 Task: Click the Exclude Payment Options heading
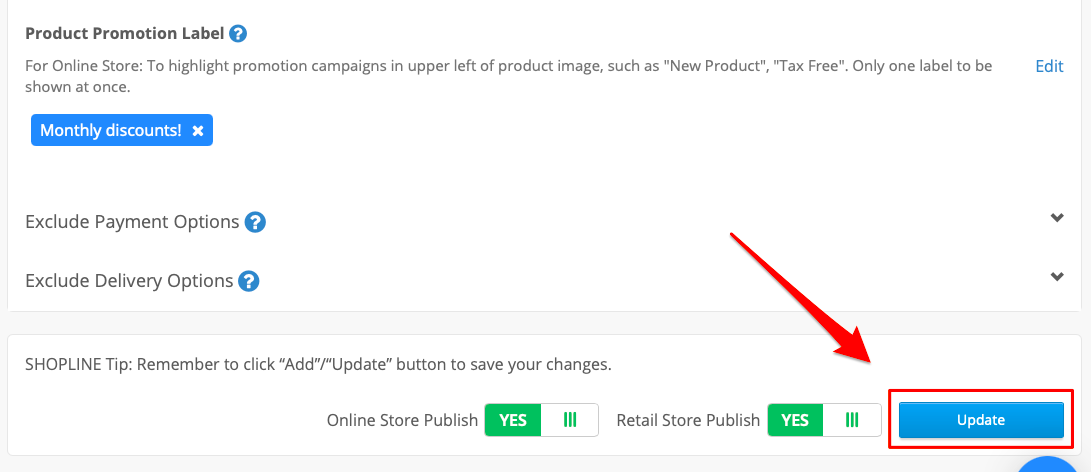pyautogui.click(x=132, y=222)
